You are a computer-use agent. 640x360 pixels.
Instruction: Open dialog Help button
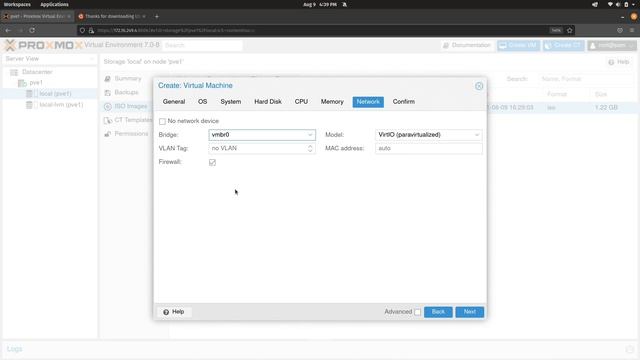174,312
